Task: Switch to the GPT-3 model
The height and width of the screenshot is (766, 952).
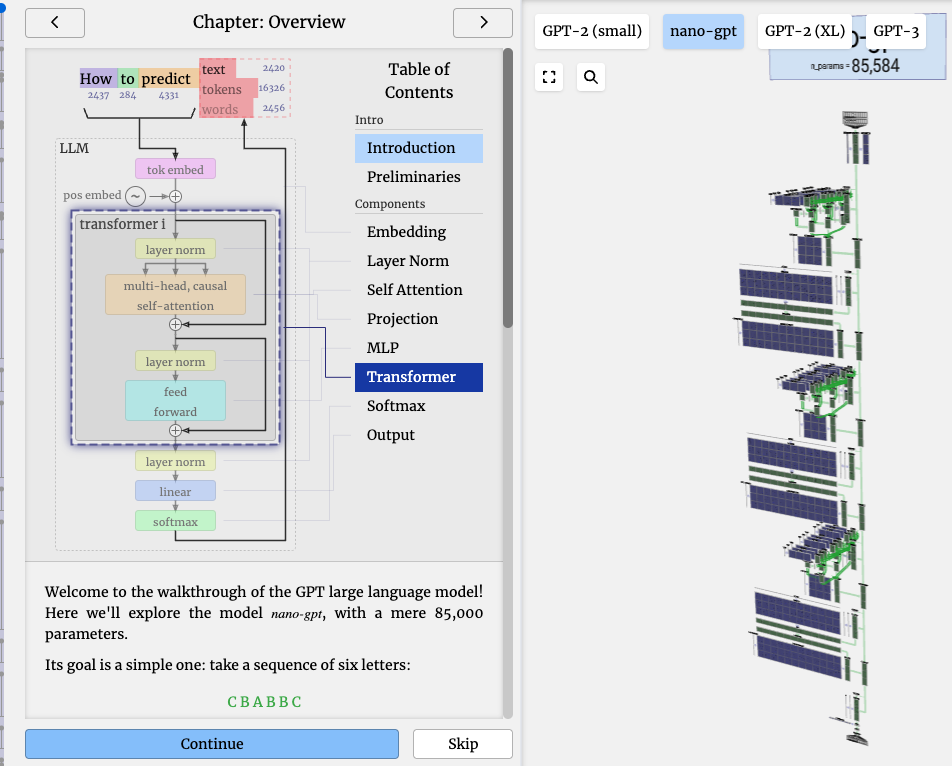Action: (895, 31)
